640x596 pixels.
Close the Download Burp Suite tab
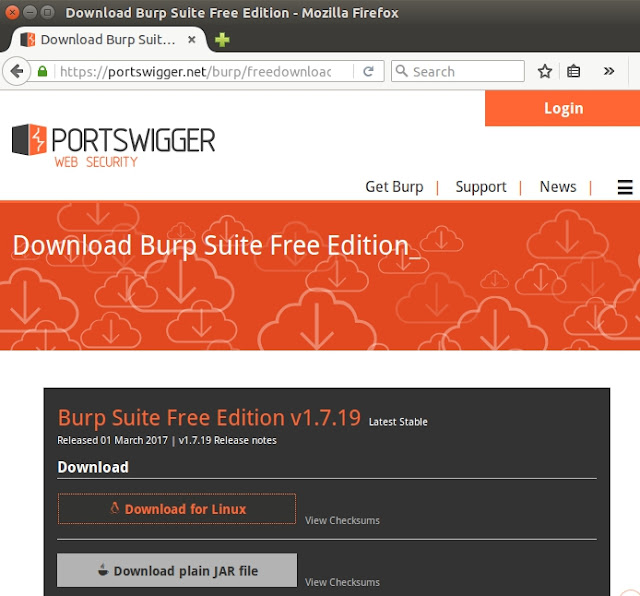click(x=191, y=40)
